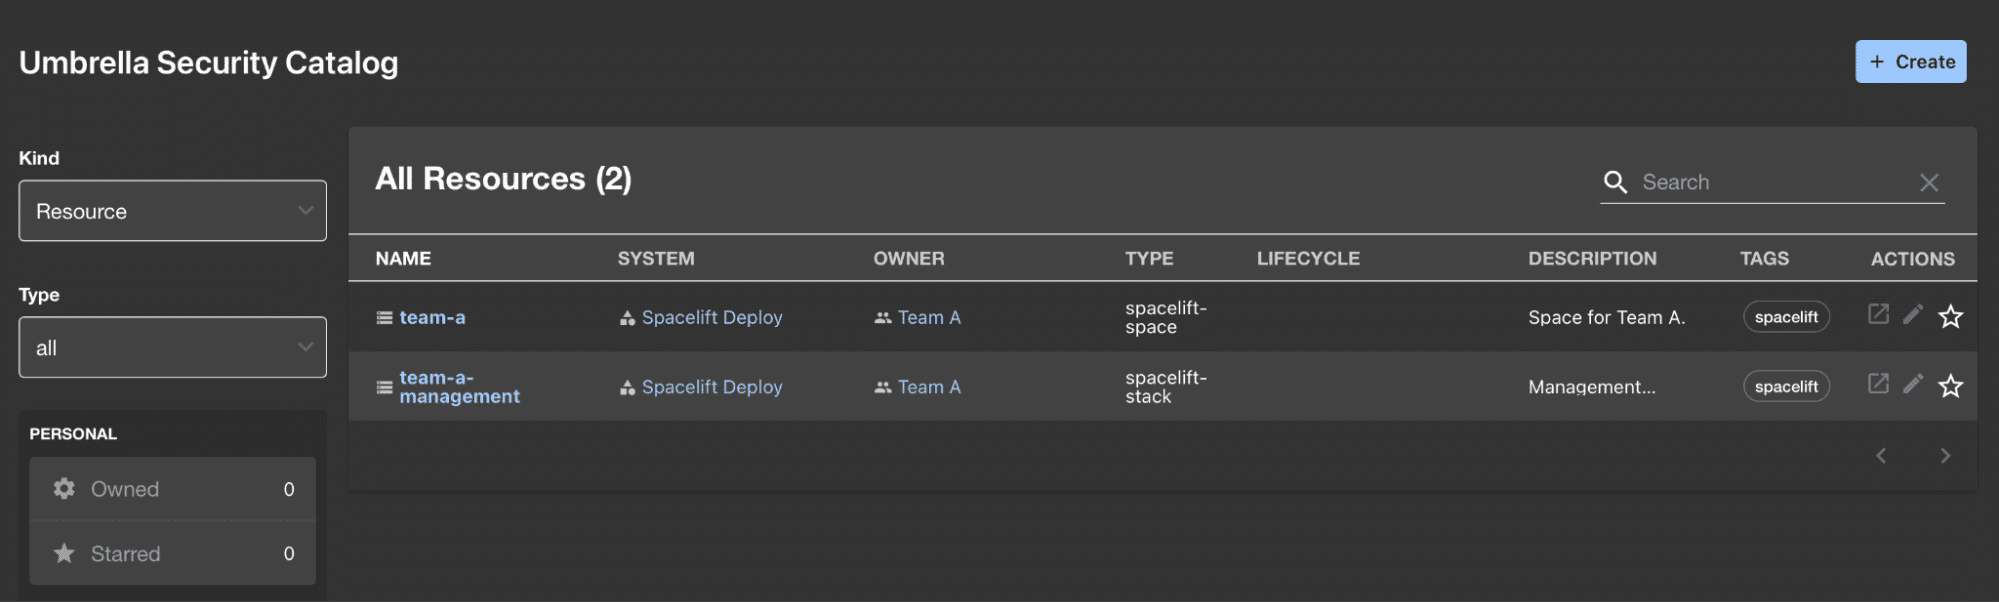Select the Owned filter in Personal
1999x603 pixels.
(172, 489)
